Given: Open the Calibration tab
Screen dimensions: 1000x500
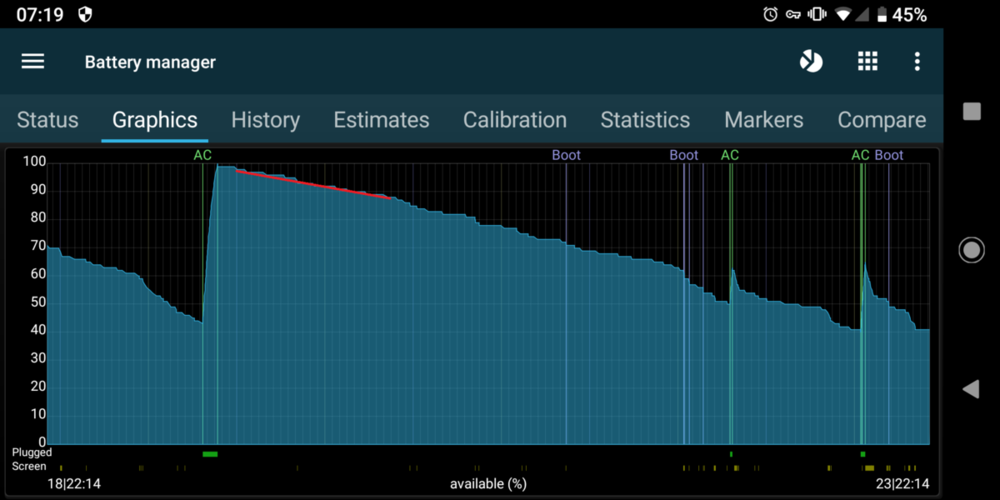Looking at the screenshot, I should tap(515, 120).
